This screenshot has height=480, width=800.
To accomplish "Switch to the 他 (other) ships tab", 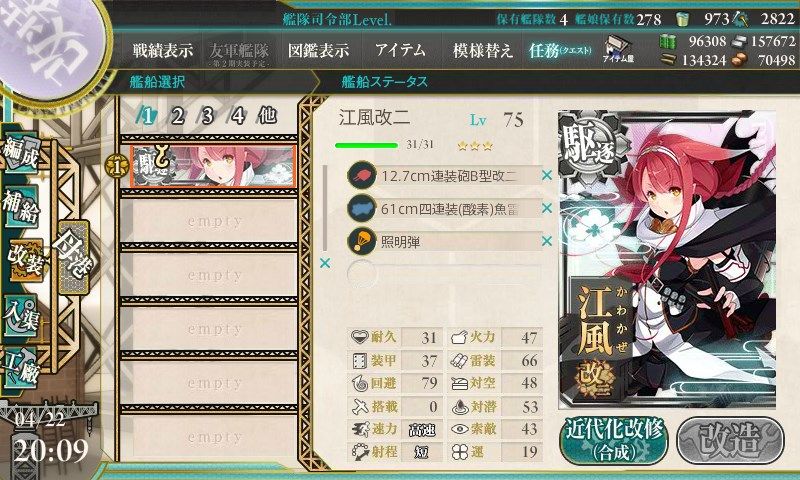I will (267, 116).
